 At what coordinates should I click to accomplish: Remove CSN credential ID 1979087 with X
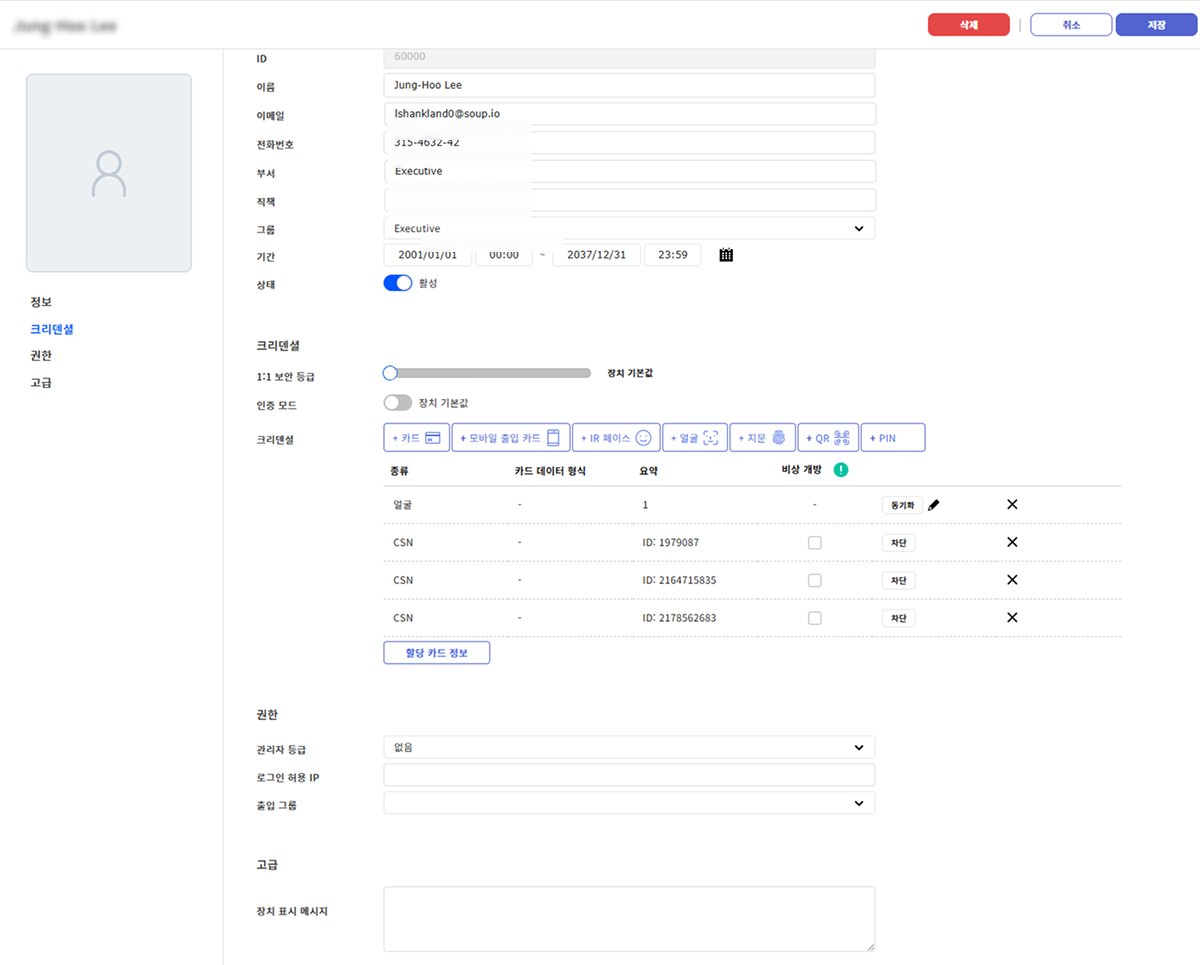1012,542
